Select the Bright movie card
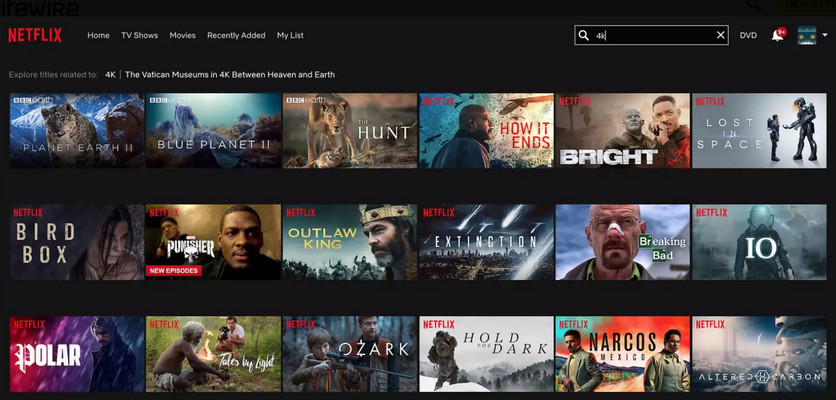Screen dimensions: 836x400 pyautogui.click(x=623, y=131)
